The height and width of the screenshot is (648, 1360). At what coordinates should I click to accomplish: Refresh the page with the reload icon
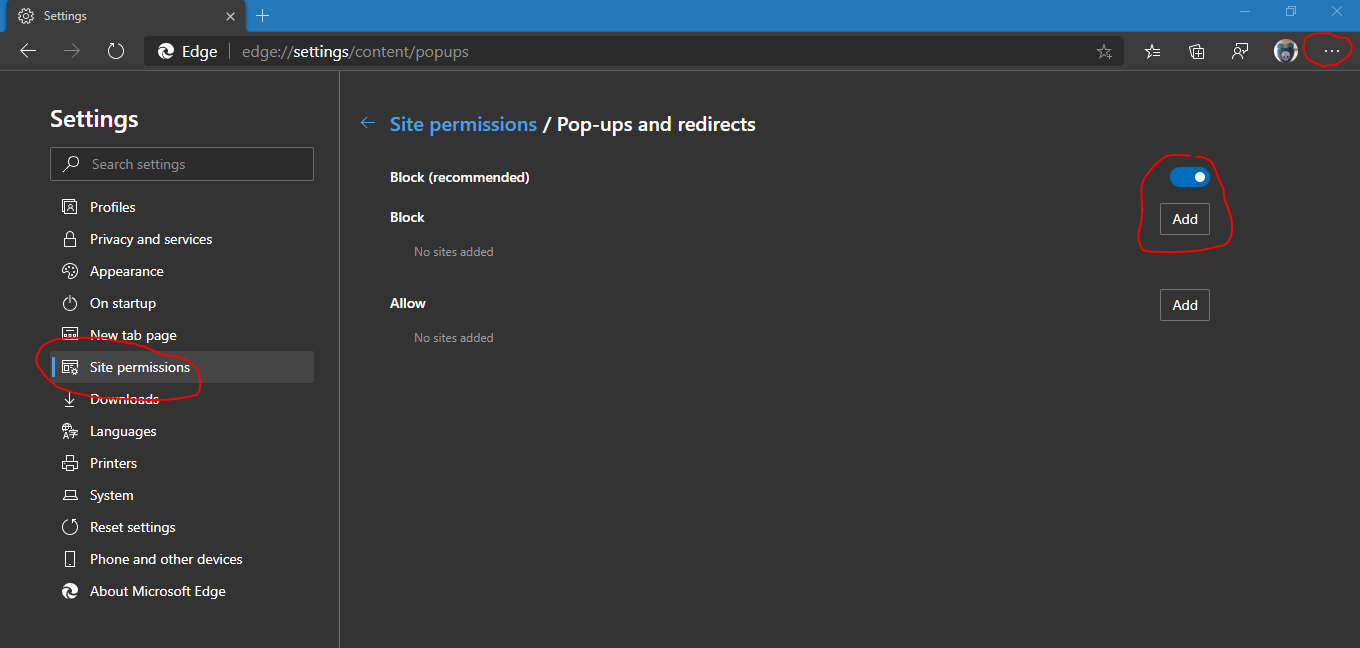[x=115, y=51]
